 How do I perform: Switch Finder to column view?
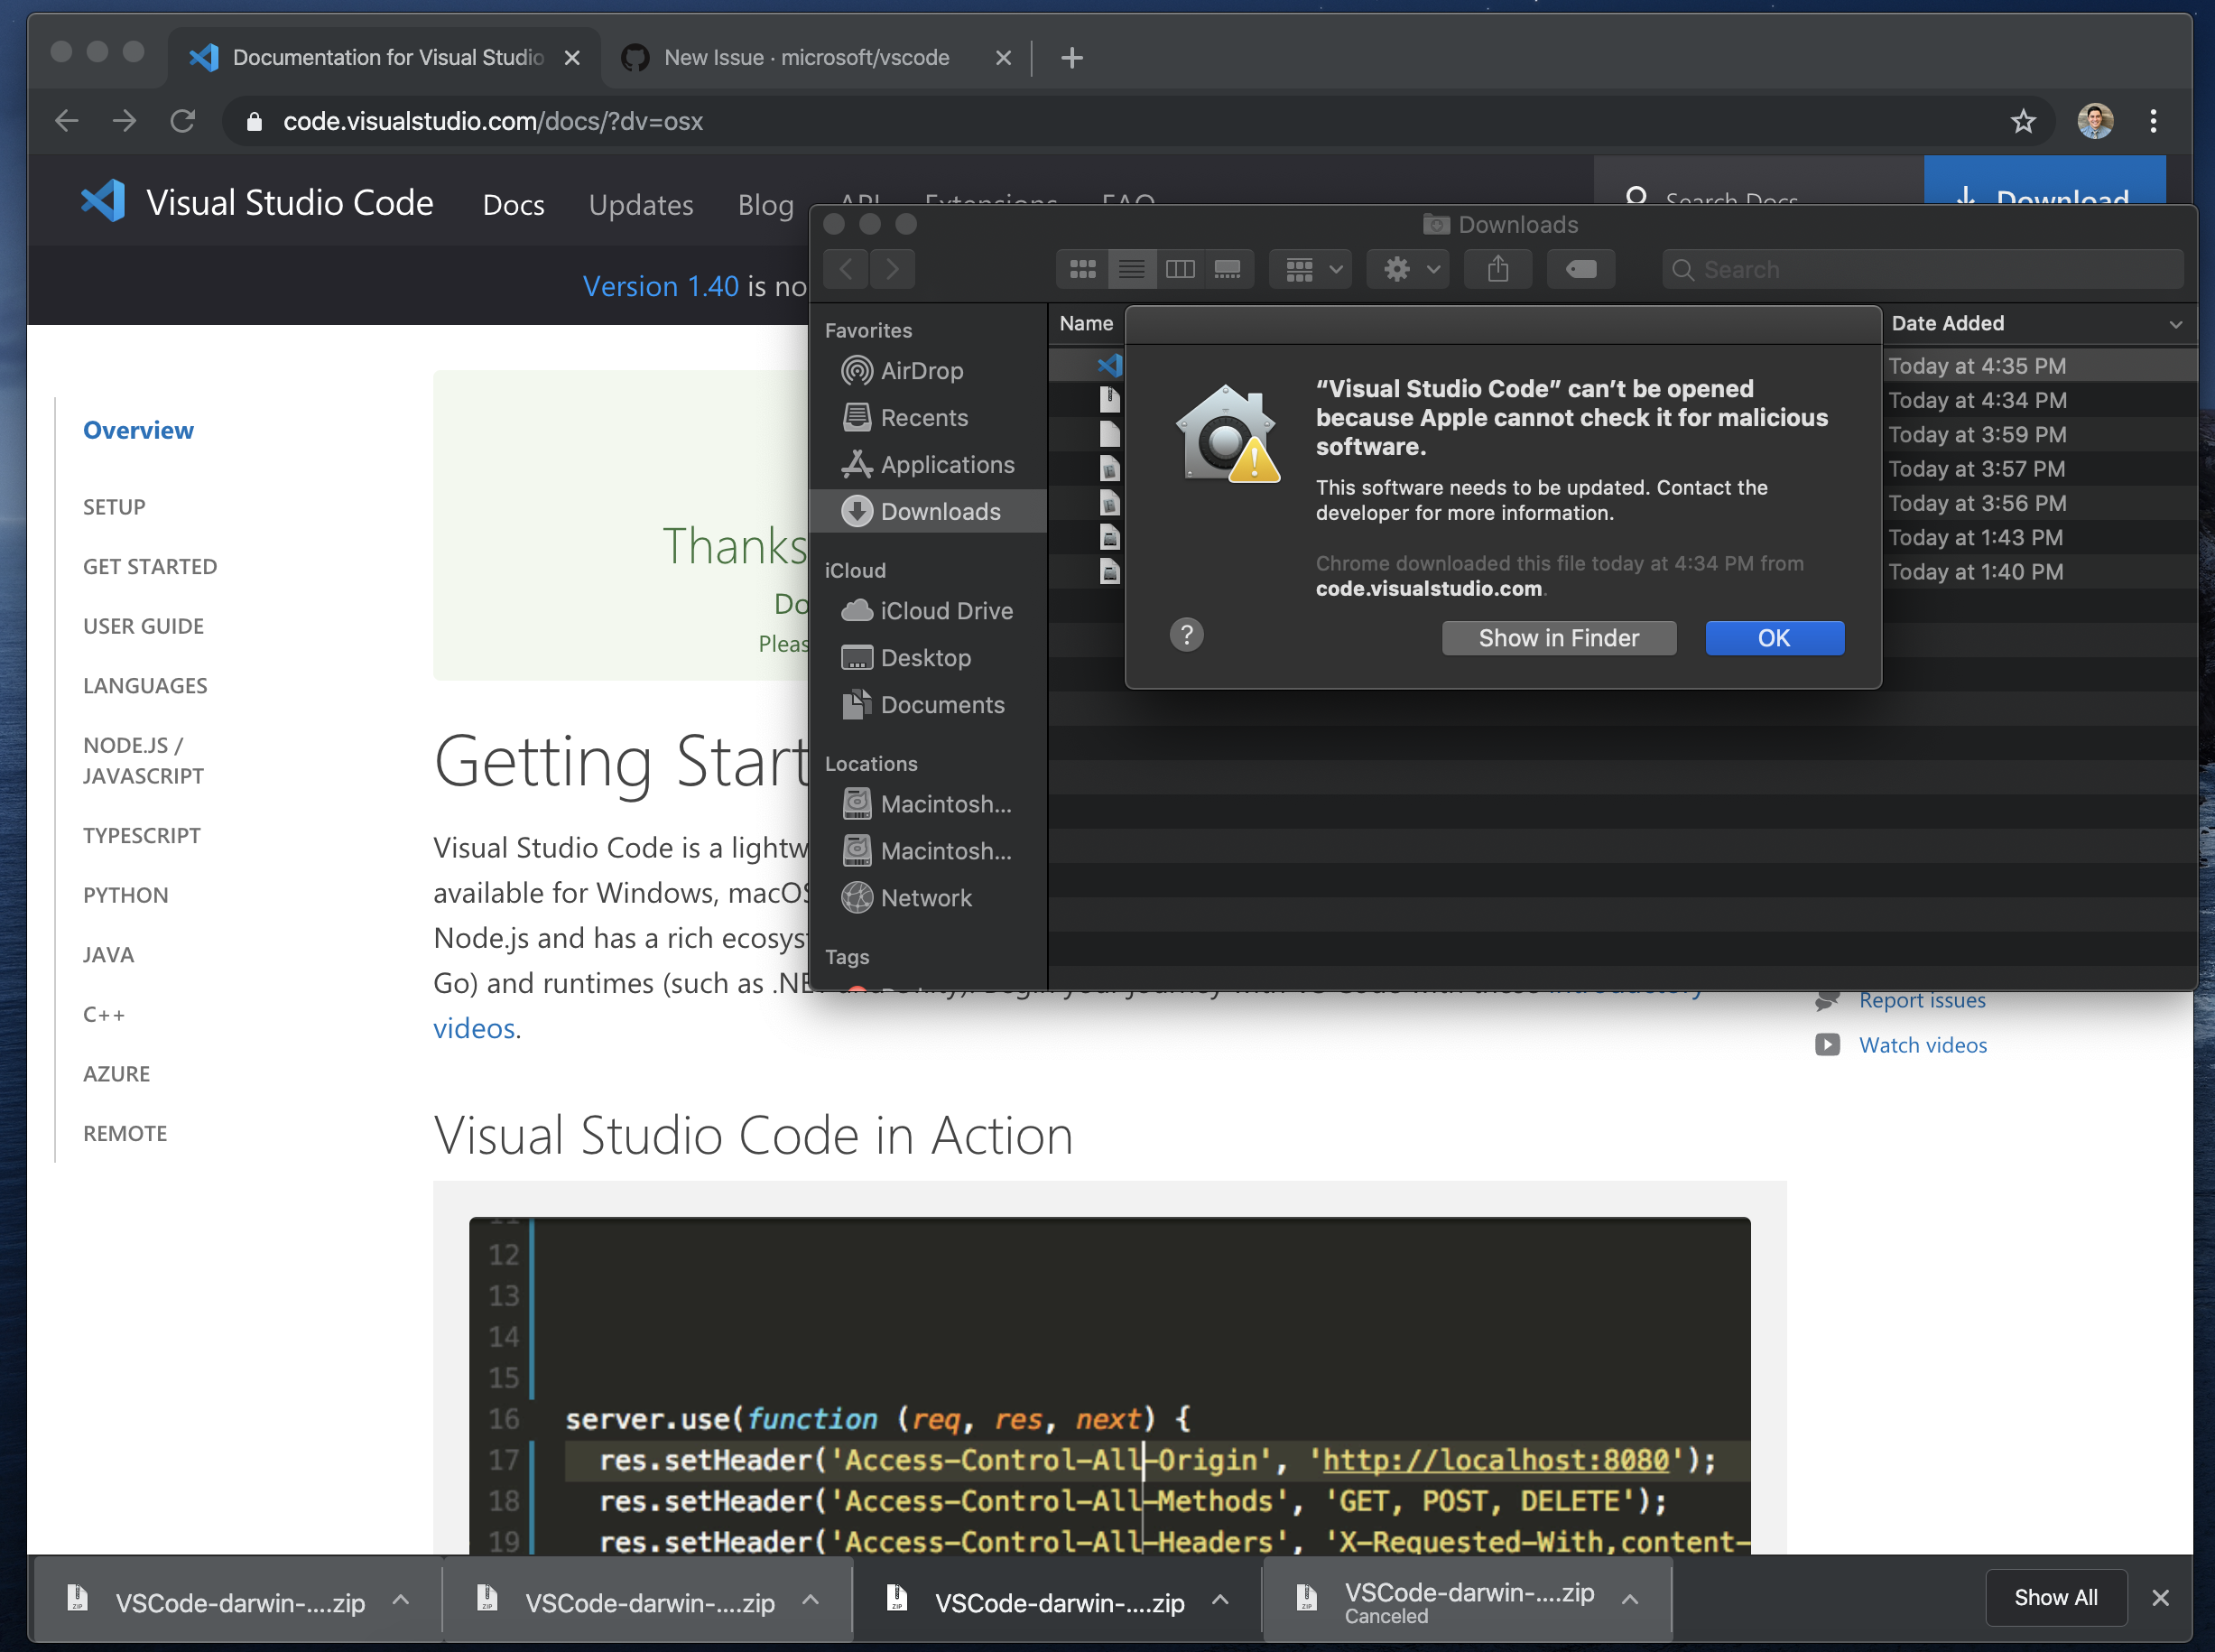tap(1181, 268)
